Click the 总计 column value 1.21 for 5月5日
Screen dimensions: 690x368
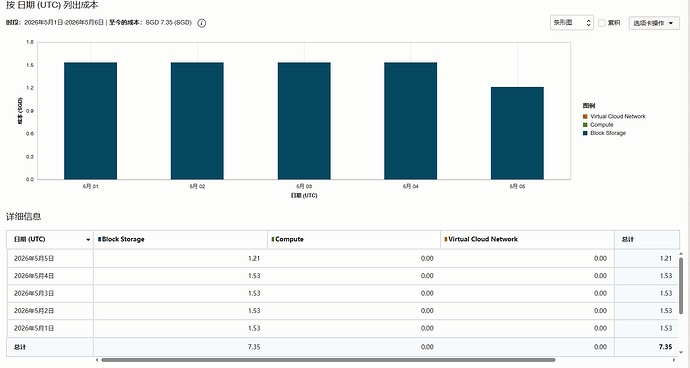(x=666, y=258)
